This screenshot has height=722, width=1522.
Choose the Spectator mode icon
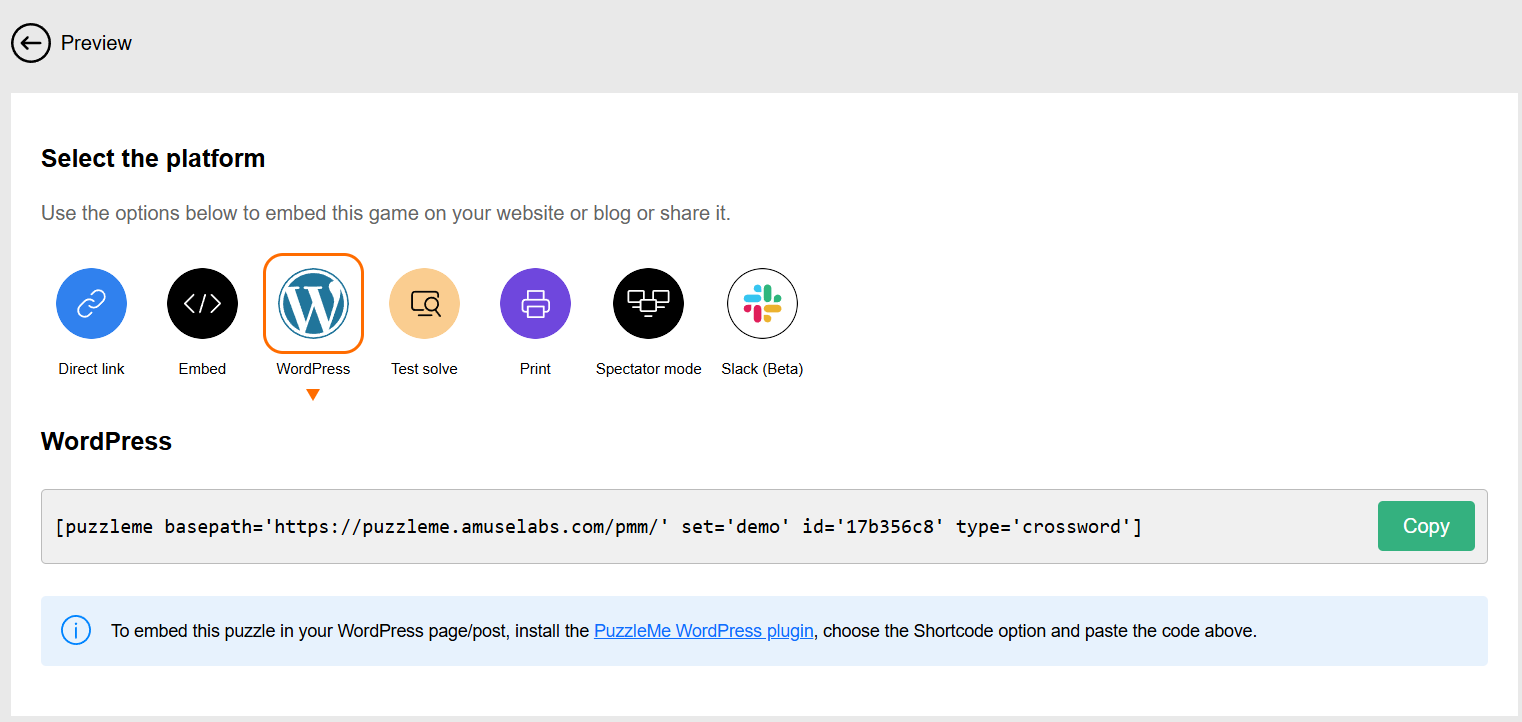pyautogui.click(x=648, y=304)
